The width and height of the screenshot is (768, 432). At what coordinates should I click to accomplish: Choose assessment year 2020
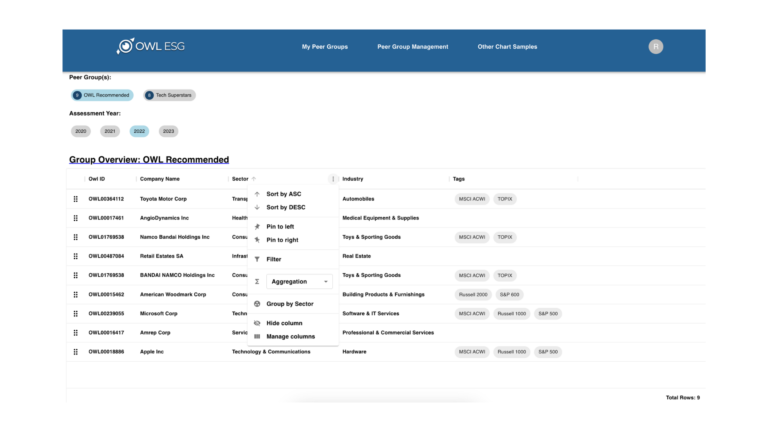click(x=81, y=131)
